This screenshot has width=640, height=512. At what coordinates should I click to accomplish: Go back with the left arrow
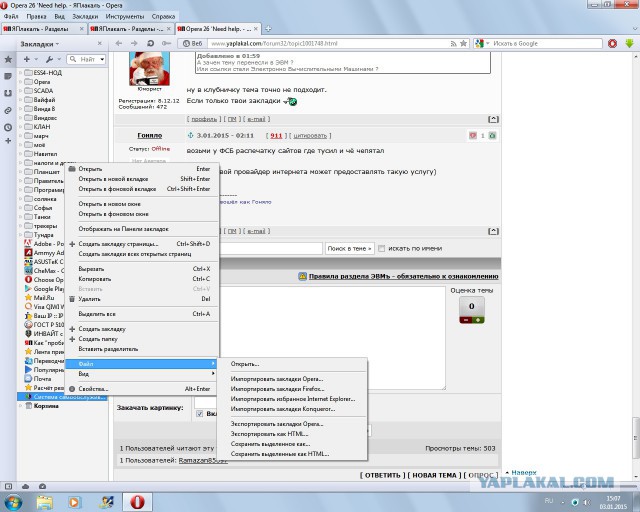point(119,43)
